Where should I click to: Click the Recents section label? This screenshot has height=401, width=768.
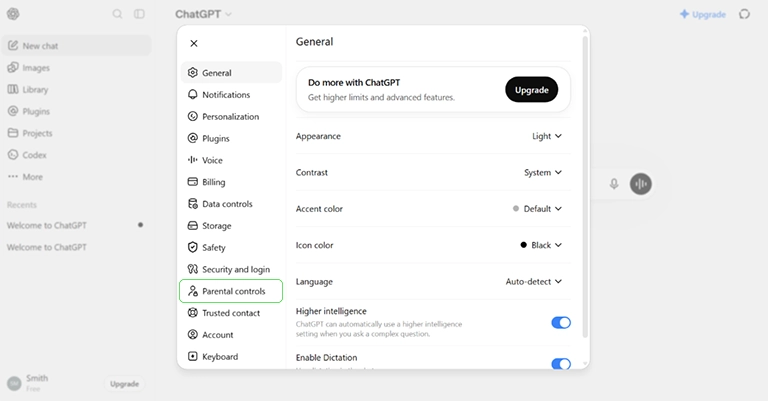pyautogui.click(x=22, y=205)
